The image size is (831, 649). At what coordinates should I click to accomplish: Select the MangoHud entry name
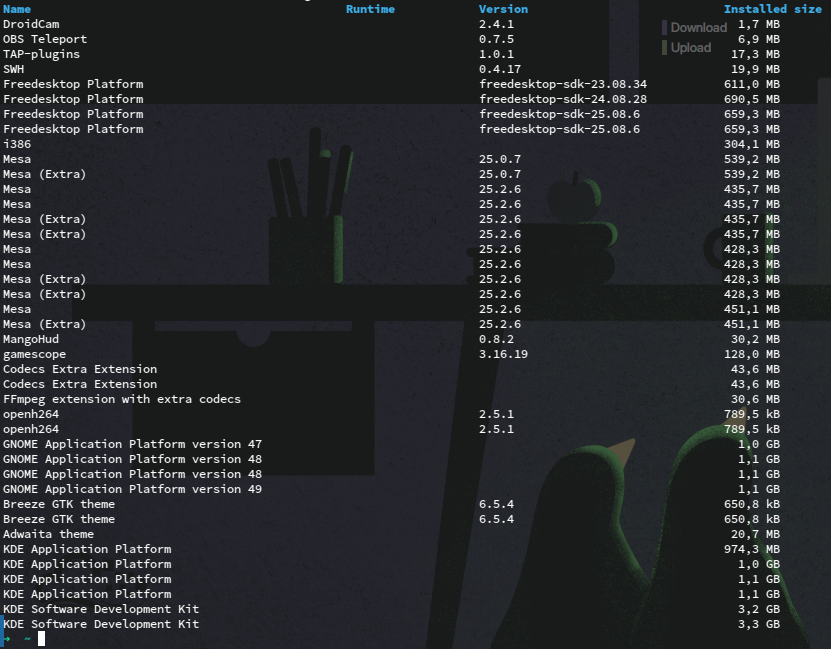31,339
